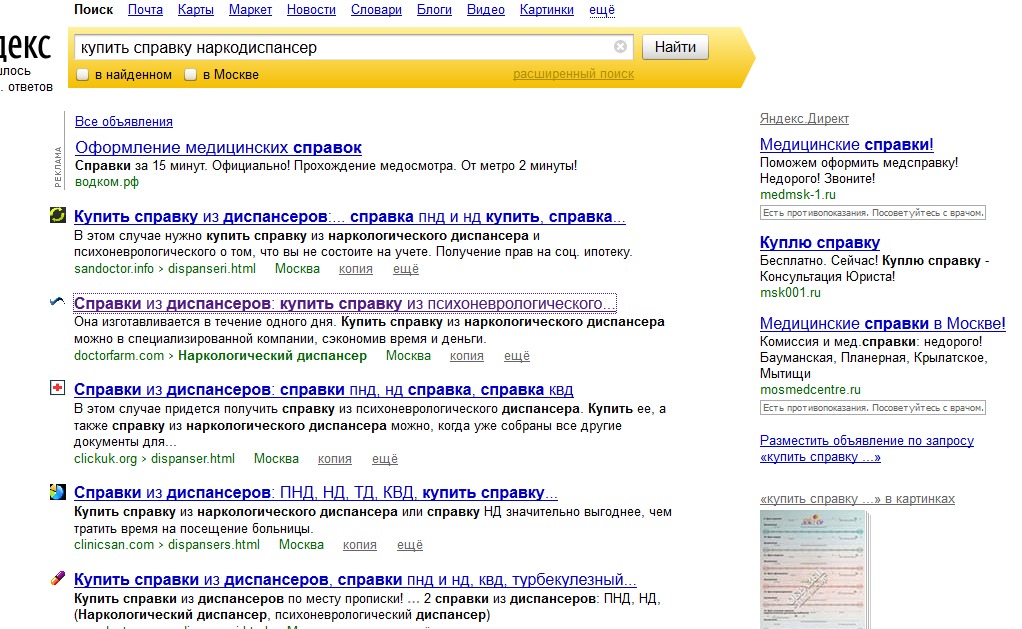Open the Маркет service
This screenshot has width=1022, height=629.
[250, 10]
